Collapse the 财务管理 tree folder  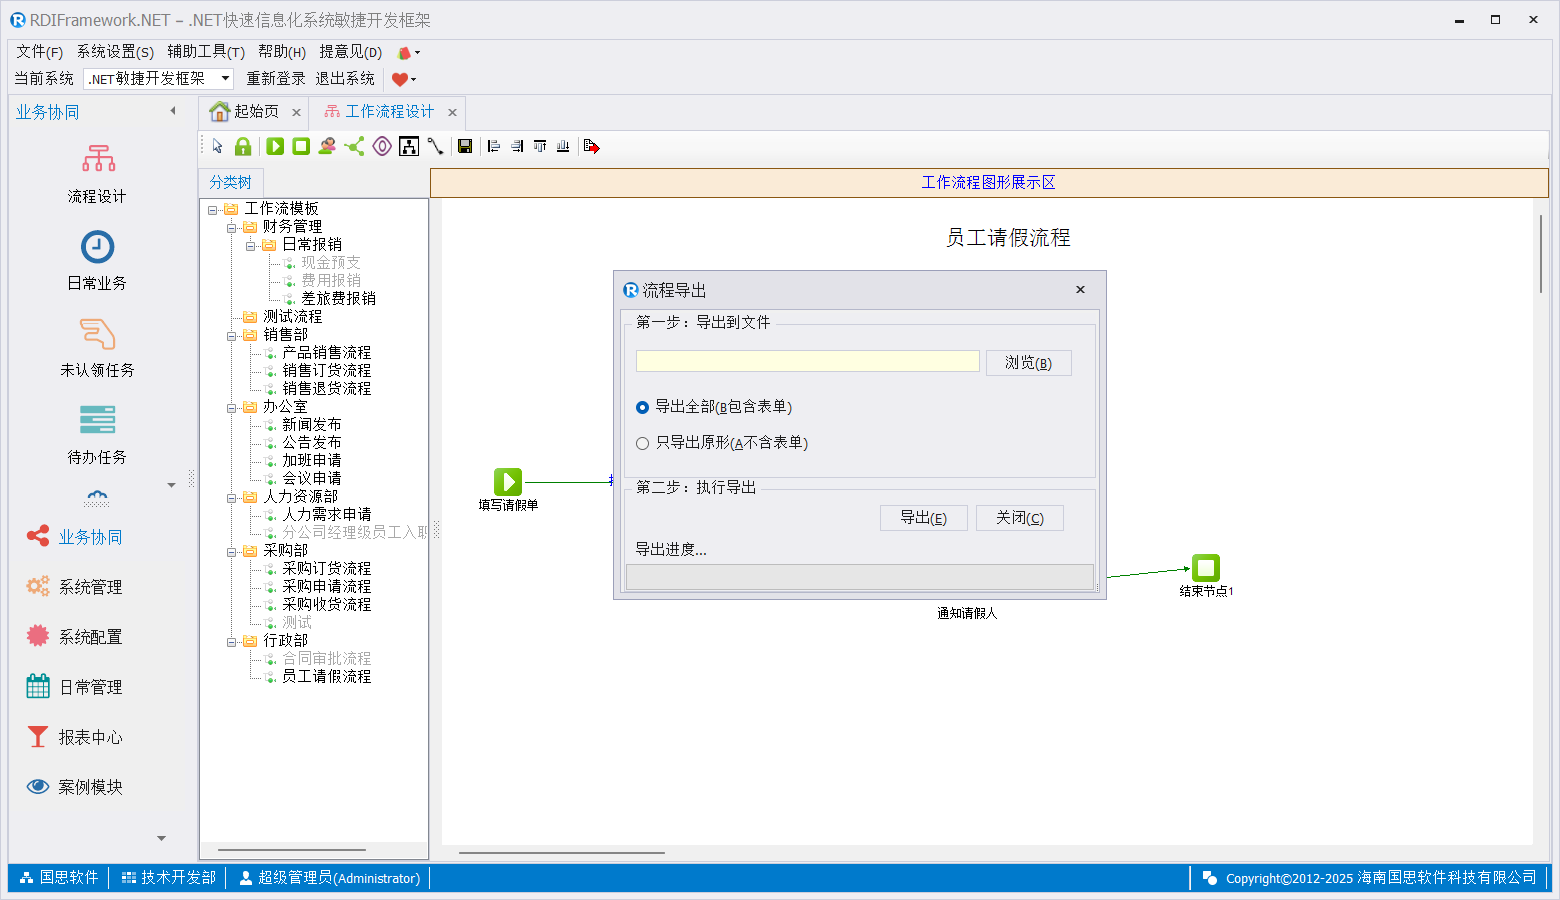232,227
